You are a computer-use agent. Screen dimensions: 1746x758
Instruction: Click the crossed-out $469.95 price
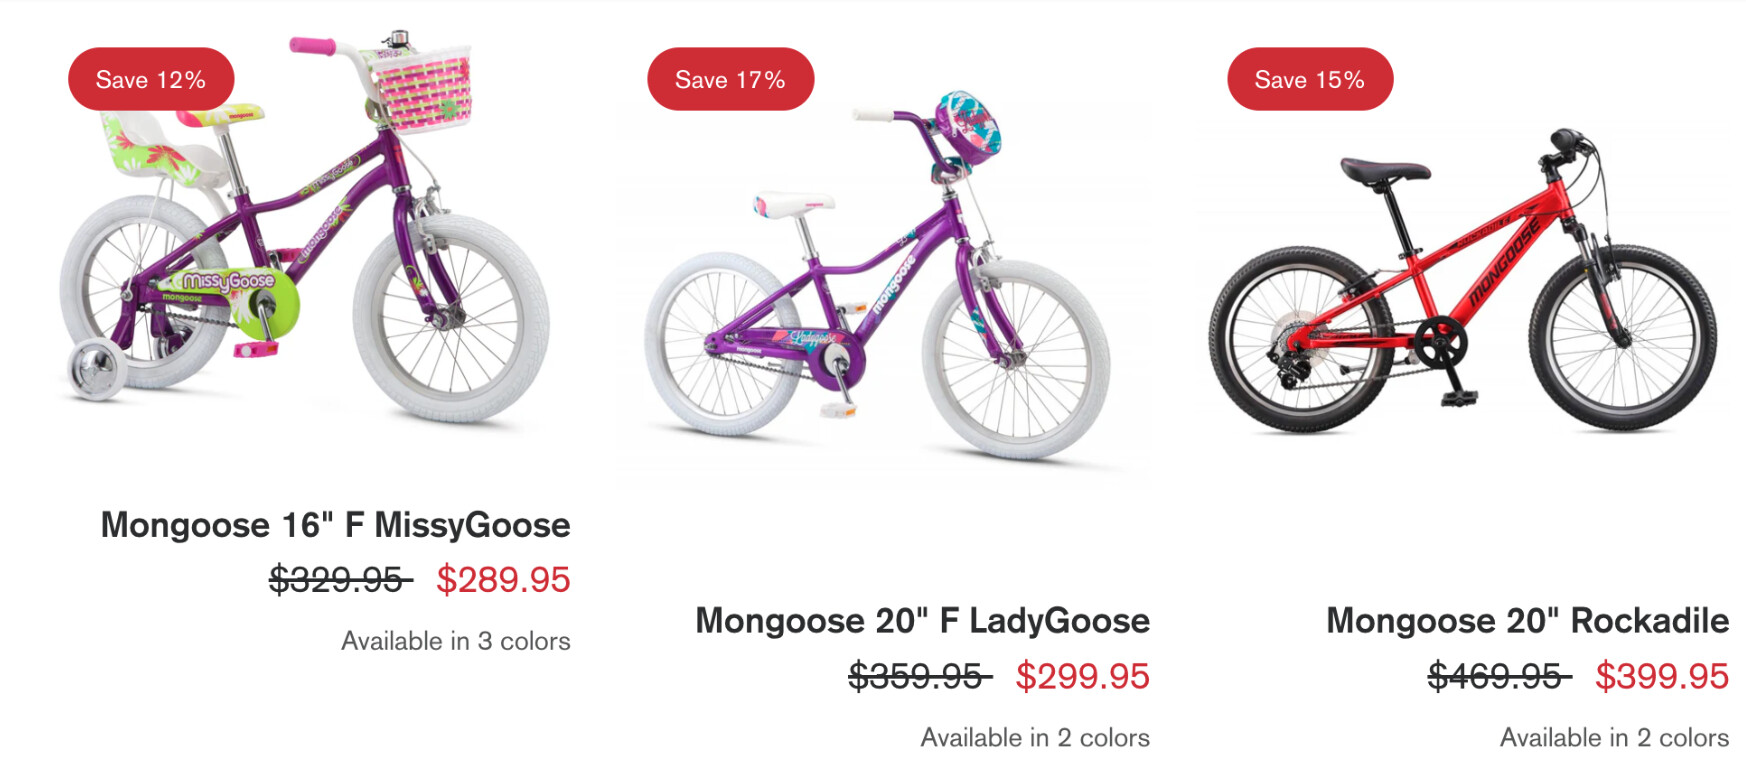pyautogui.click(x=1497, y=677)
